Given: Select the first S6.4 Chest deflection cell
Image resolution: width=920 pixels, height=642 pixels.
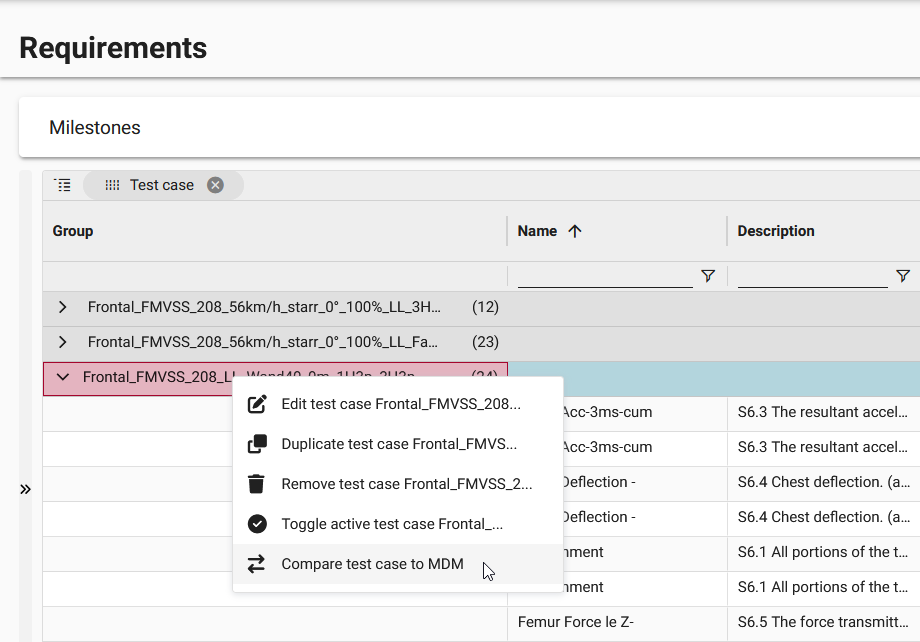Looking at the screenshot, I should (x=823, y=482).
